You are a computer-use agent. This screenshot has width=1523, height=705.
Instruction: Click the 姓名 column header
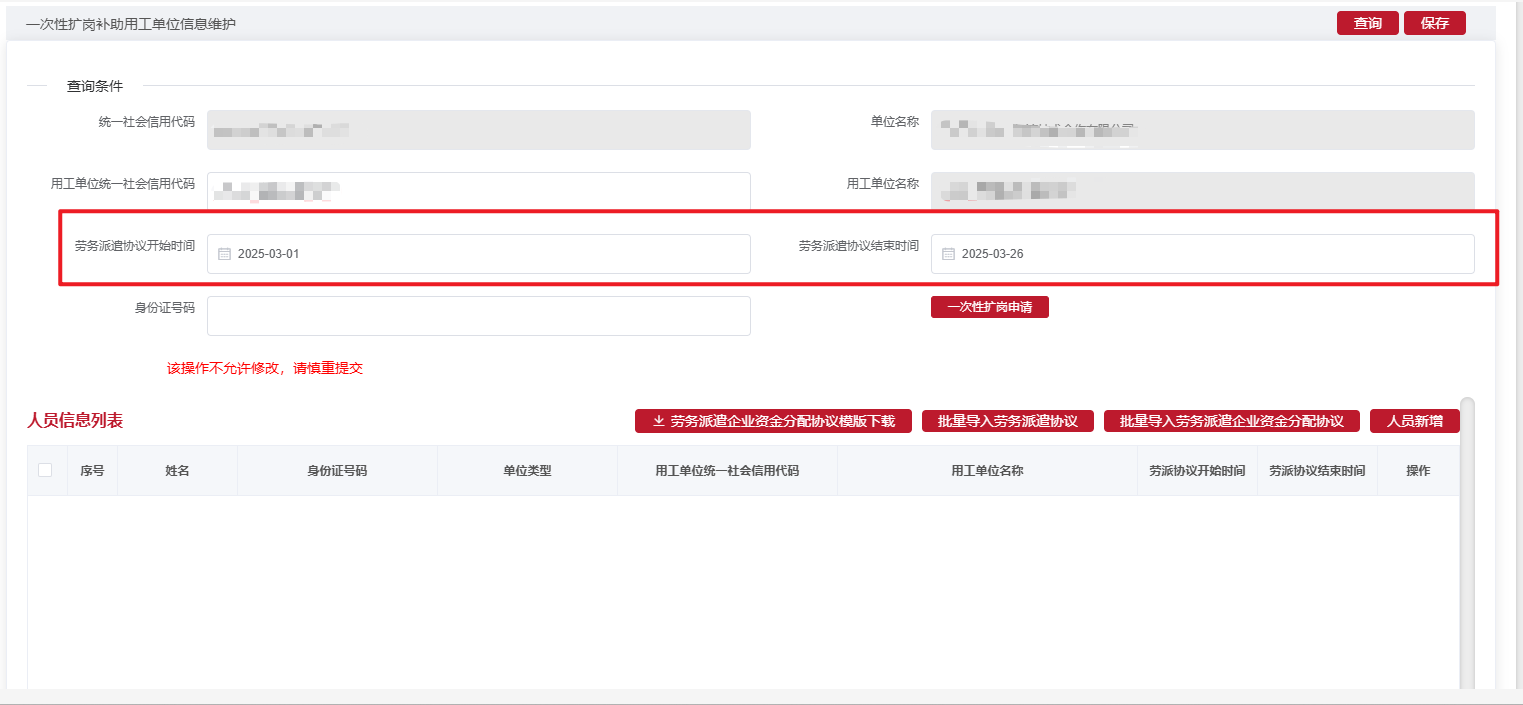176,469
